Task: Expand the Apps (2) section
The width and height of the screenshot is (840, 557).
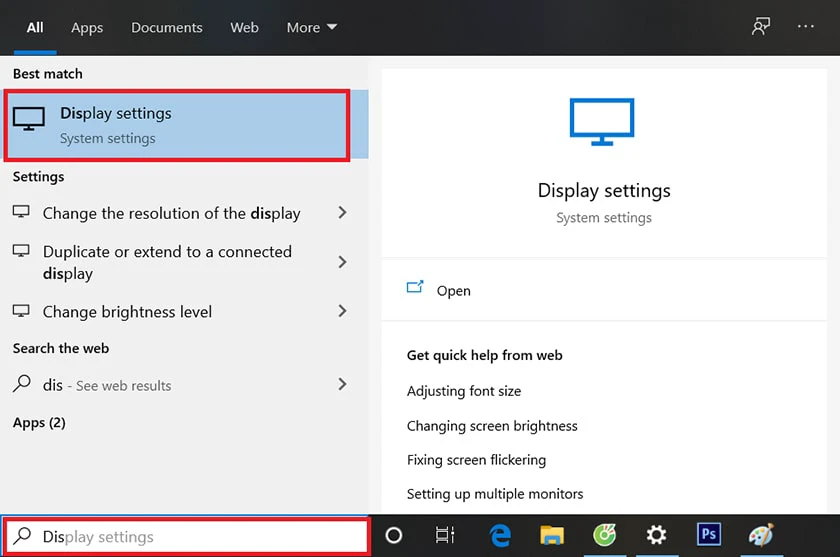Action: coord(39,423)
